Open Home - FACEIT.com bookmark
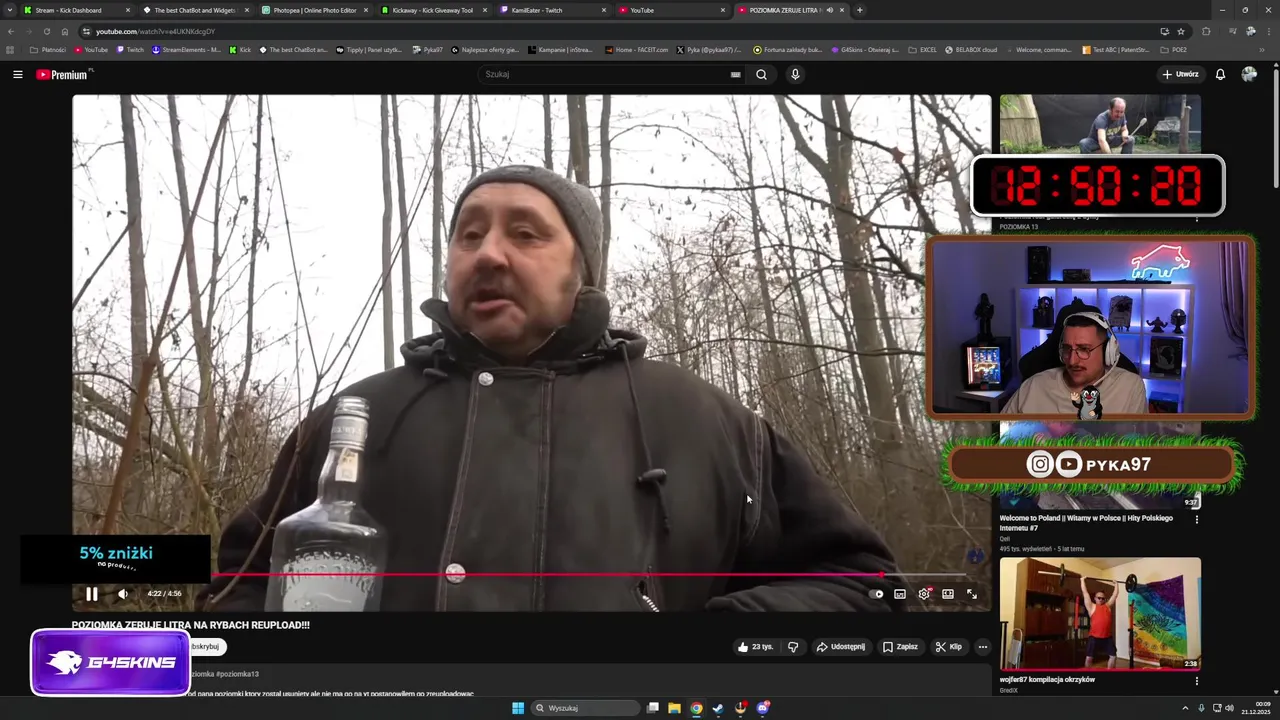The width and height of the screenshot is (1280, 720). pyautogui.click(x=637, y=49)
